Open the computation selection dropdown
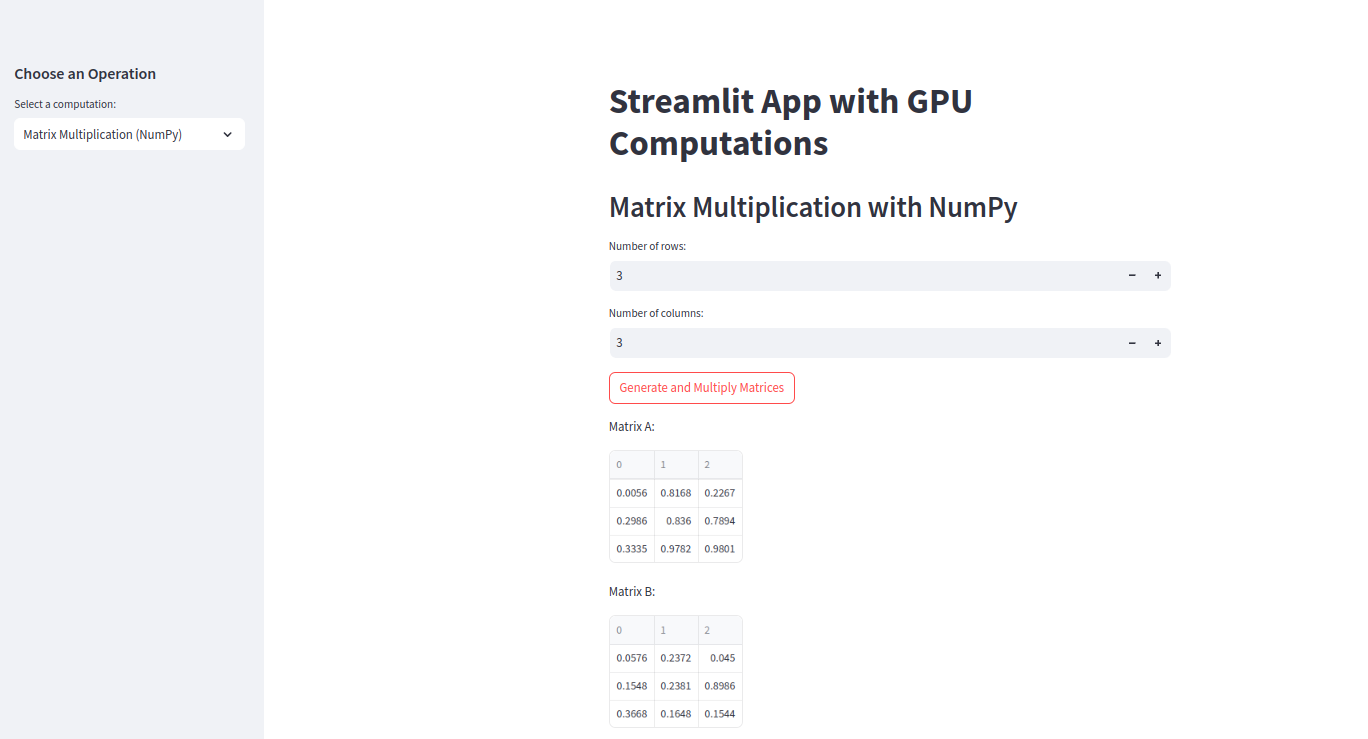 point(120,135)
